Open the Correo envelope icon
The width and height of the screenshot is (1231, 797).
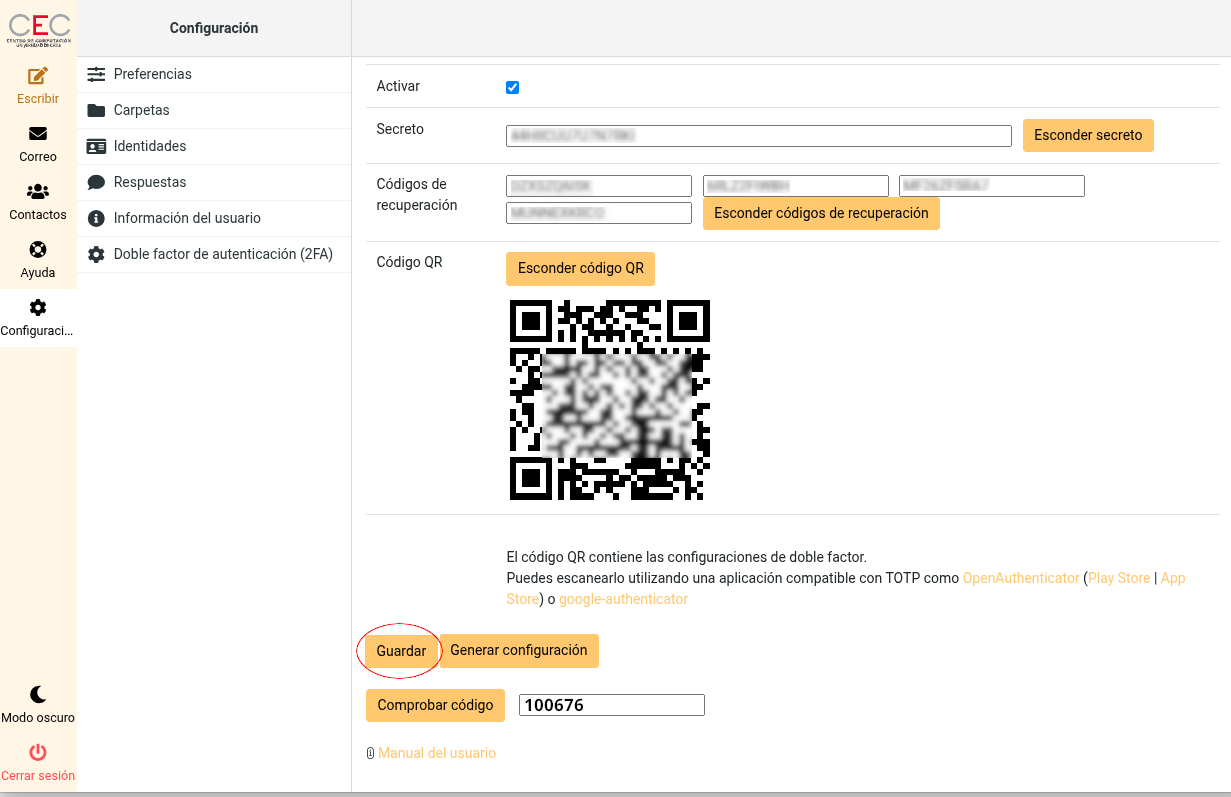[38, 134]
